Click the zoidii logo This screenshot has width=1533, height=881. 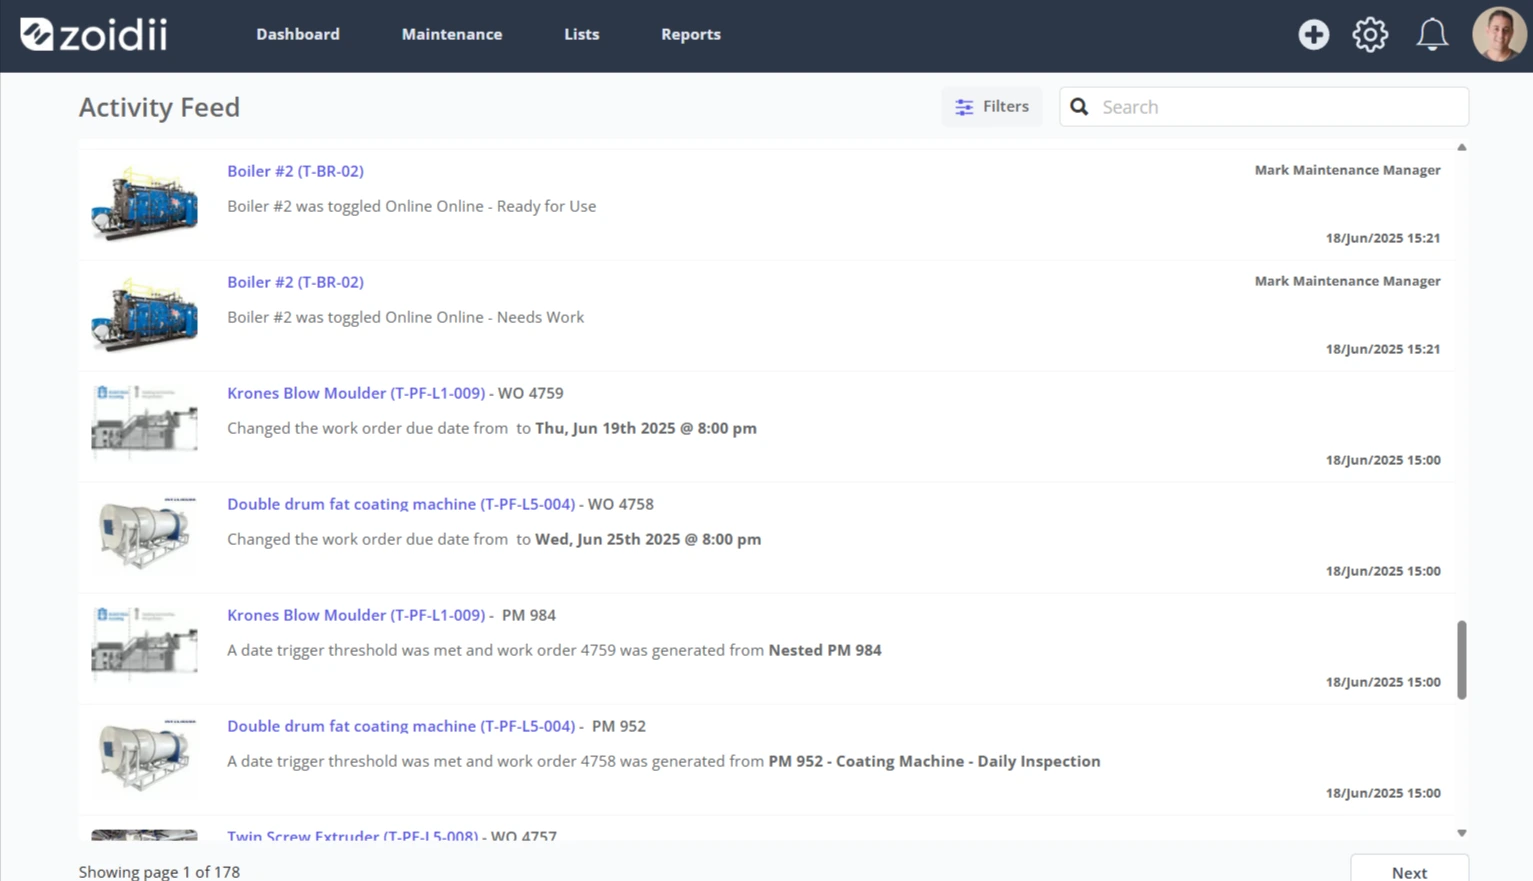[x=94, y=34]
